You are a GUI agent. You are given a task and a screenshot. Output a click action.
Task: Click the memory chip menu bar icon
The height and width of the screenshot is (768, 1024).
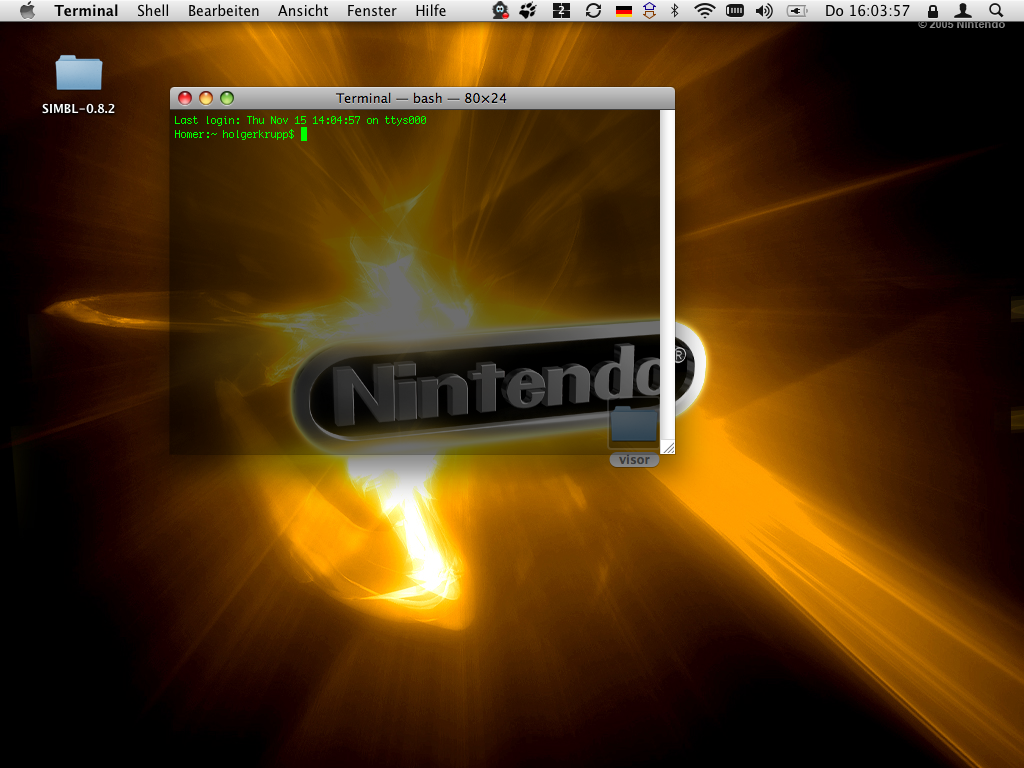click(735, 10)
